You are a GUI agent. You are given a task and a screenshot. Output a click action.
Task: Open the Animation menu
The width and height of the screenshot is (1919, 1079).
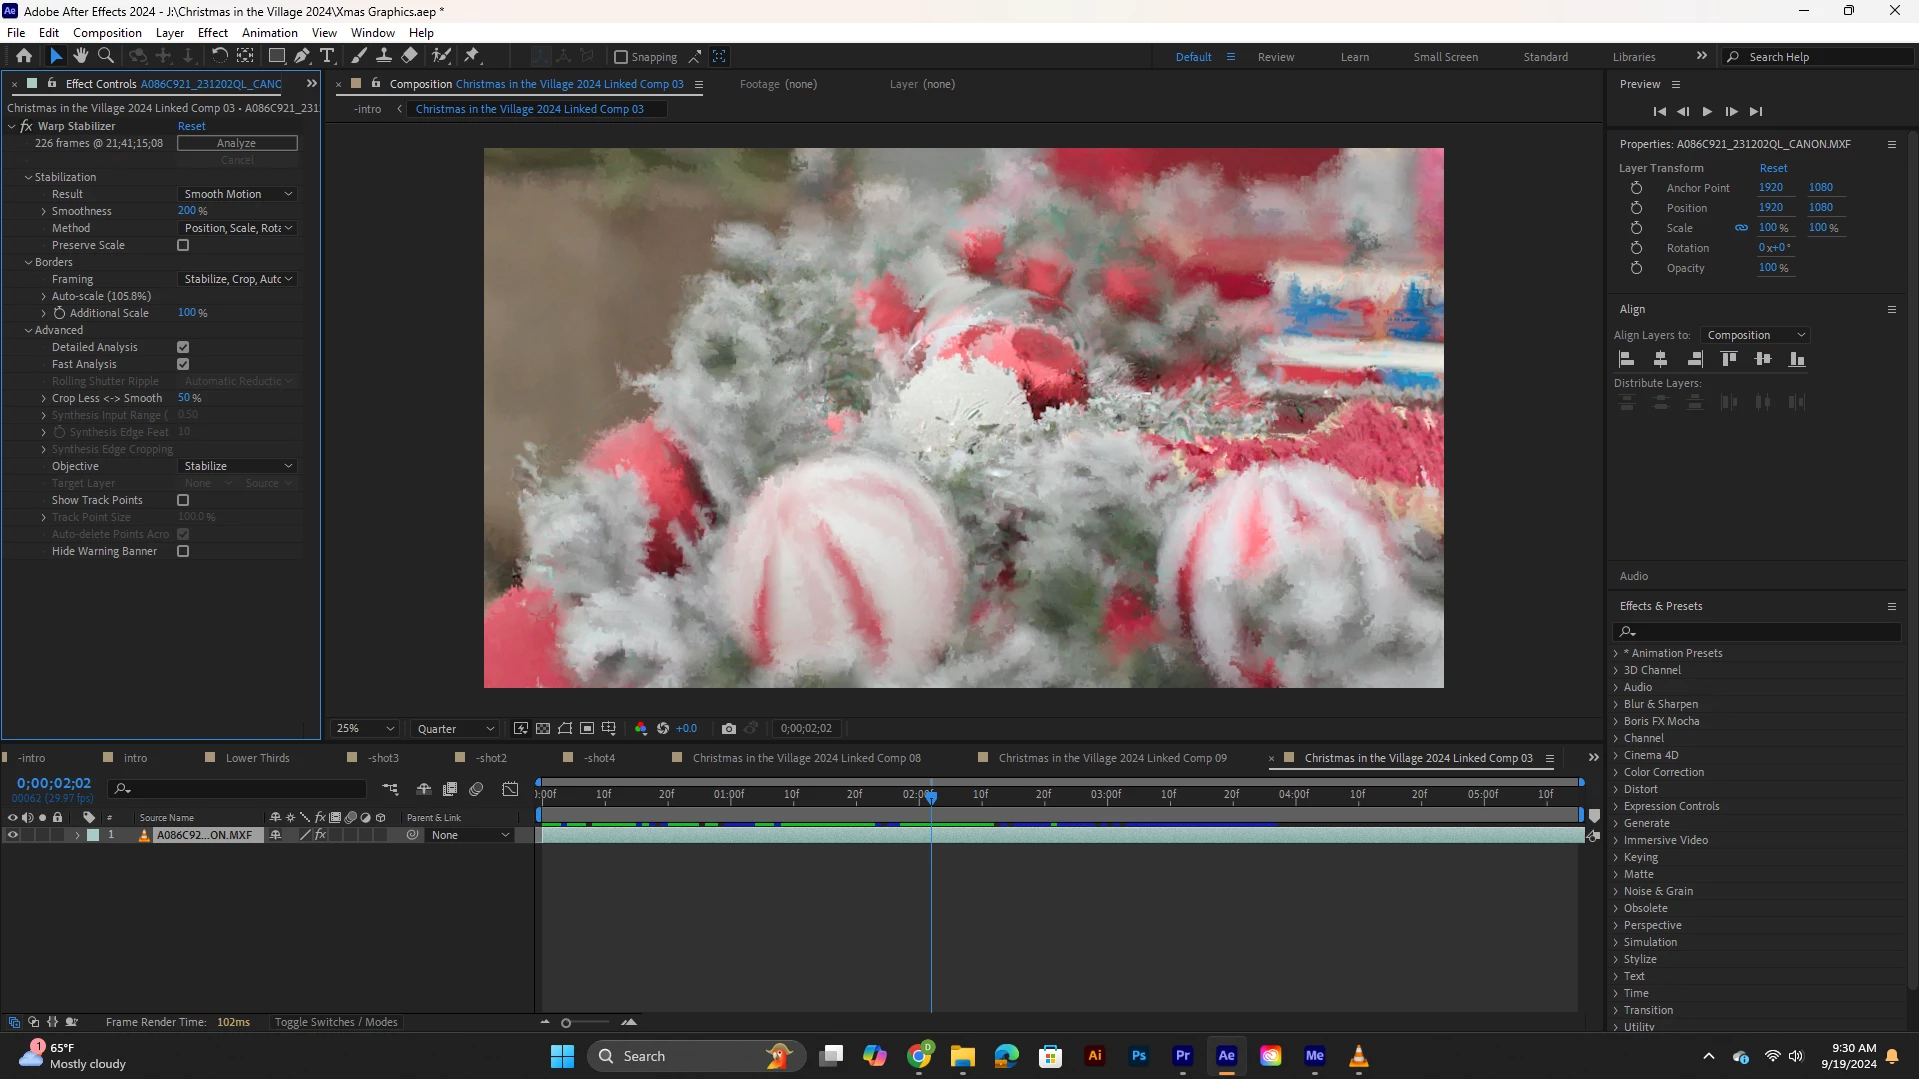[x=270, y=32]
